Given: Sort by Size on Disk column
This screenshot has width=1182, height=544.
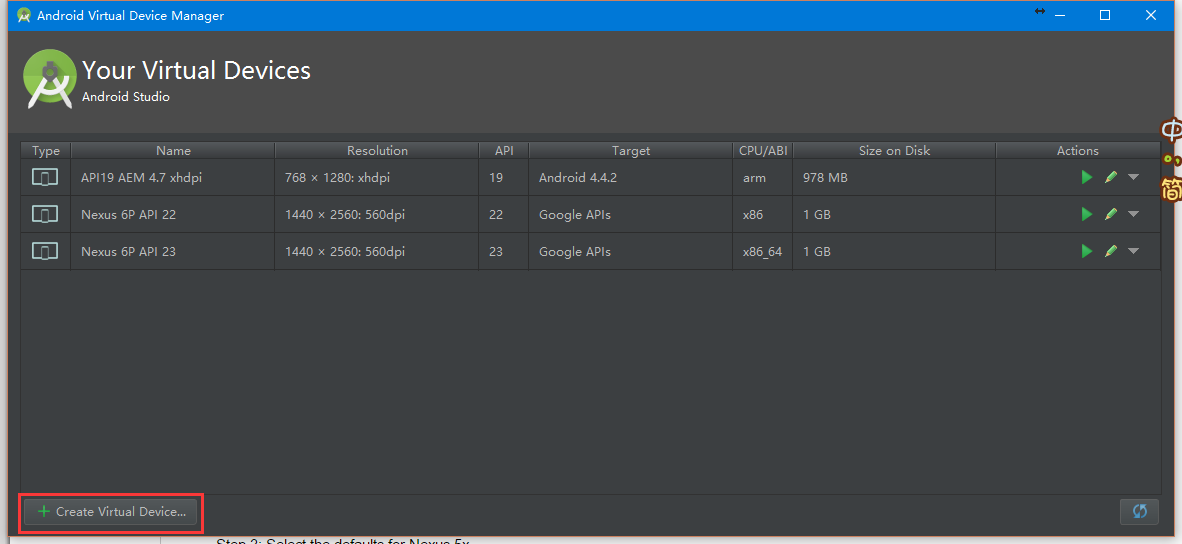Looking at the screenshot, I should pos(894,151).
